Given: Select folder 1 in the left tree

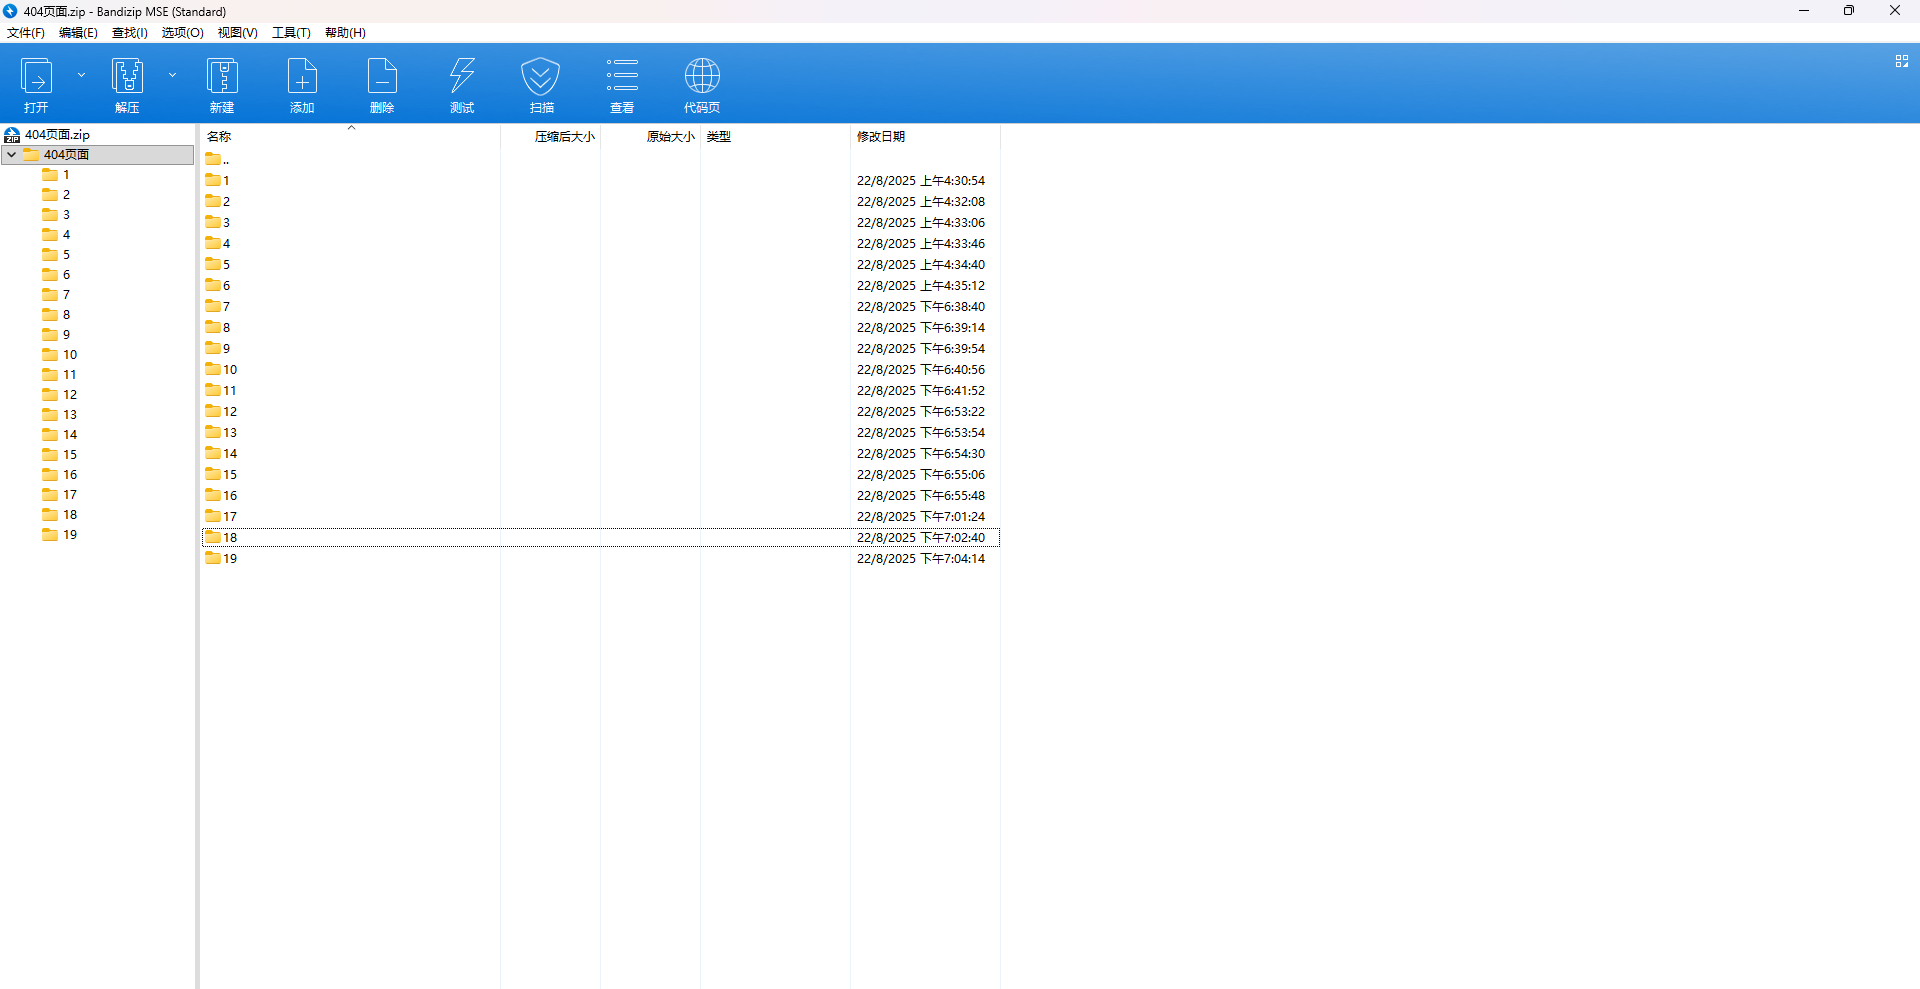Looking at the screenshot, I should (x=66, y=175).
